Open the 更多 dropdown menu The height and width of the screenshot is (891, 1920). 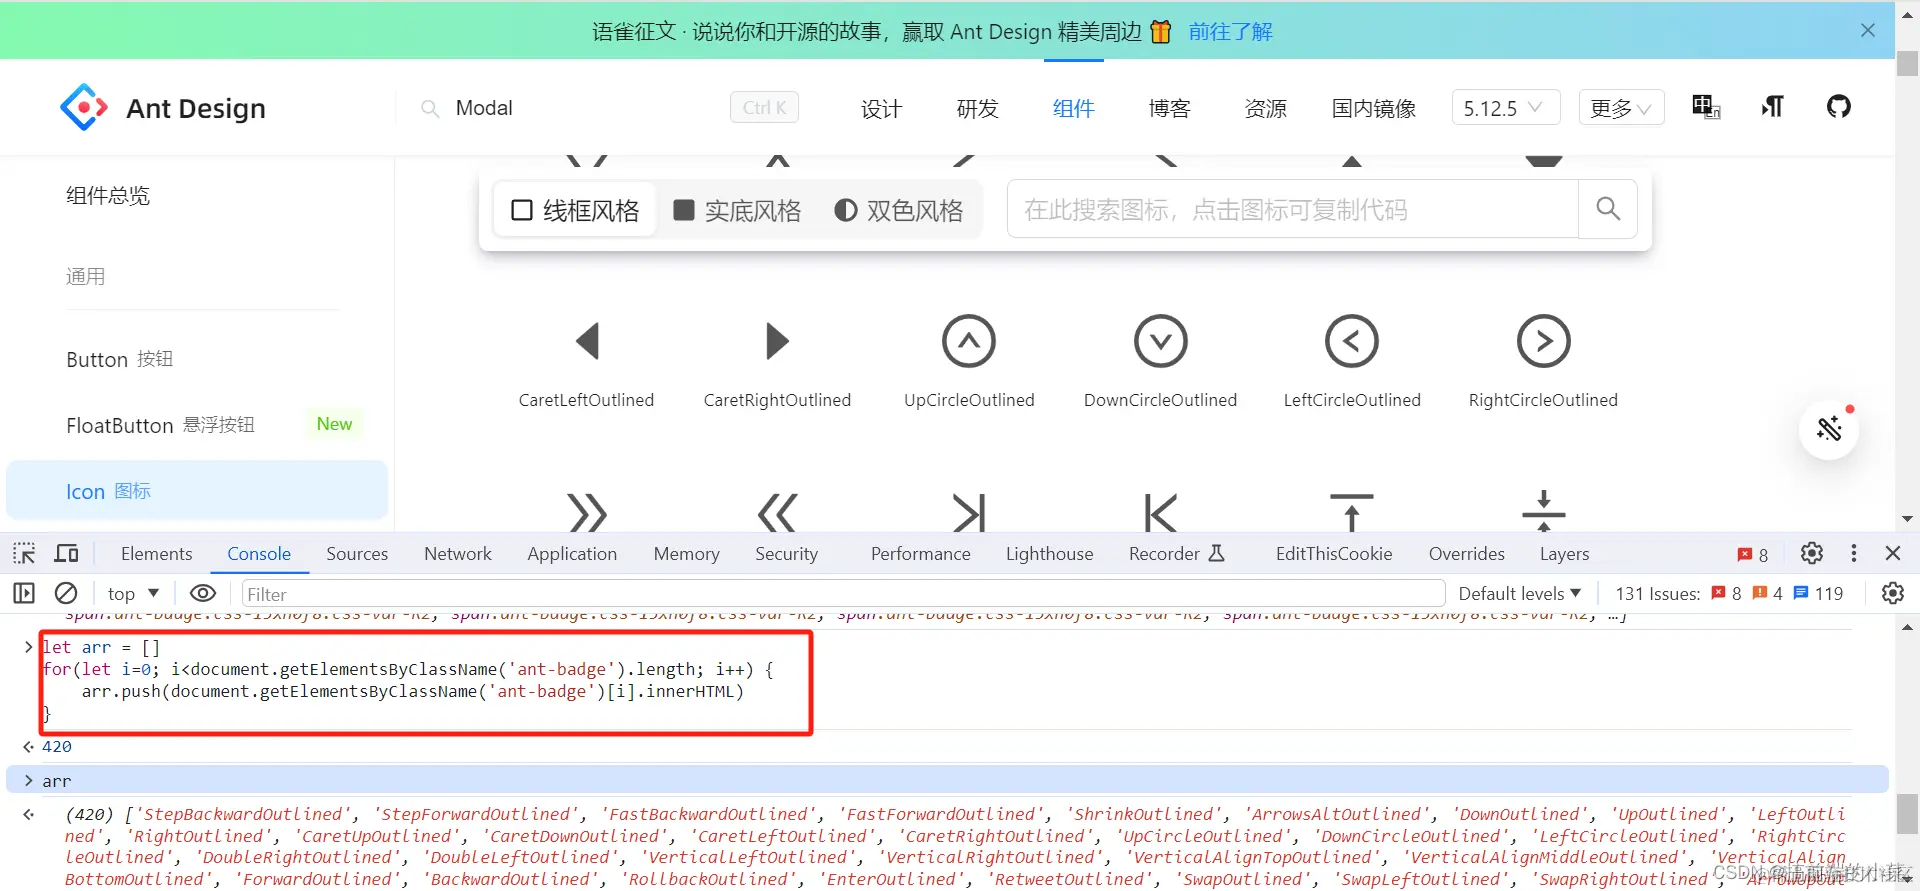pyautogui.click(x=1621, y=107)
